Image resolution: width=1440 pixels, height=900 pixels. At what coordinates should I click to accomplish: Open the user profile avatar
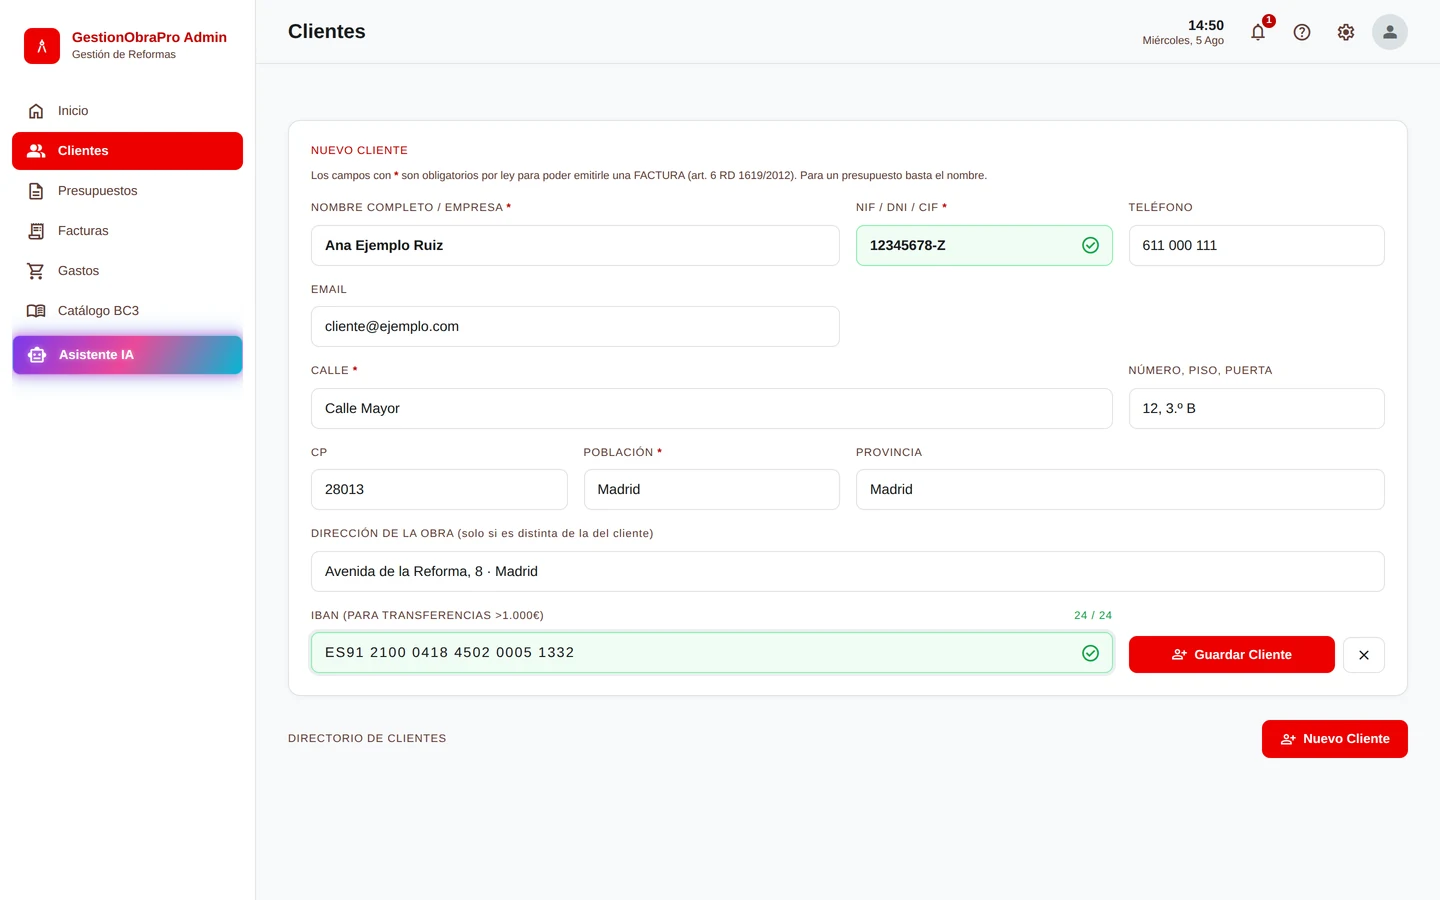click(x=1390, y=32)
